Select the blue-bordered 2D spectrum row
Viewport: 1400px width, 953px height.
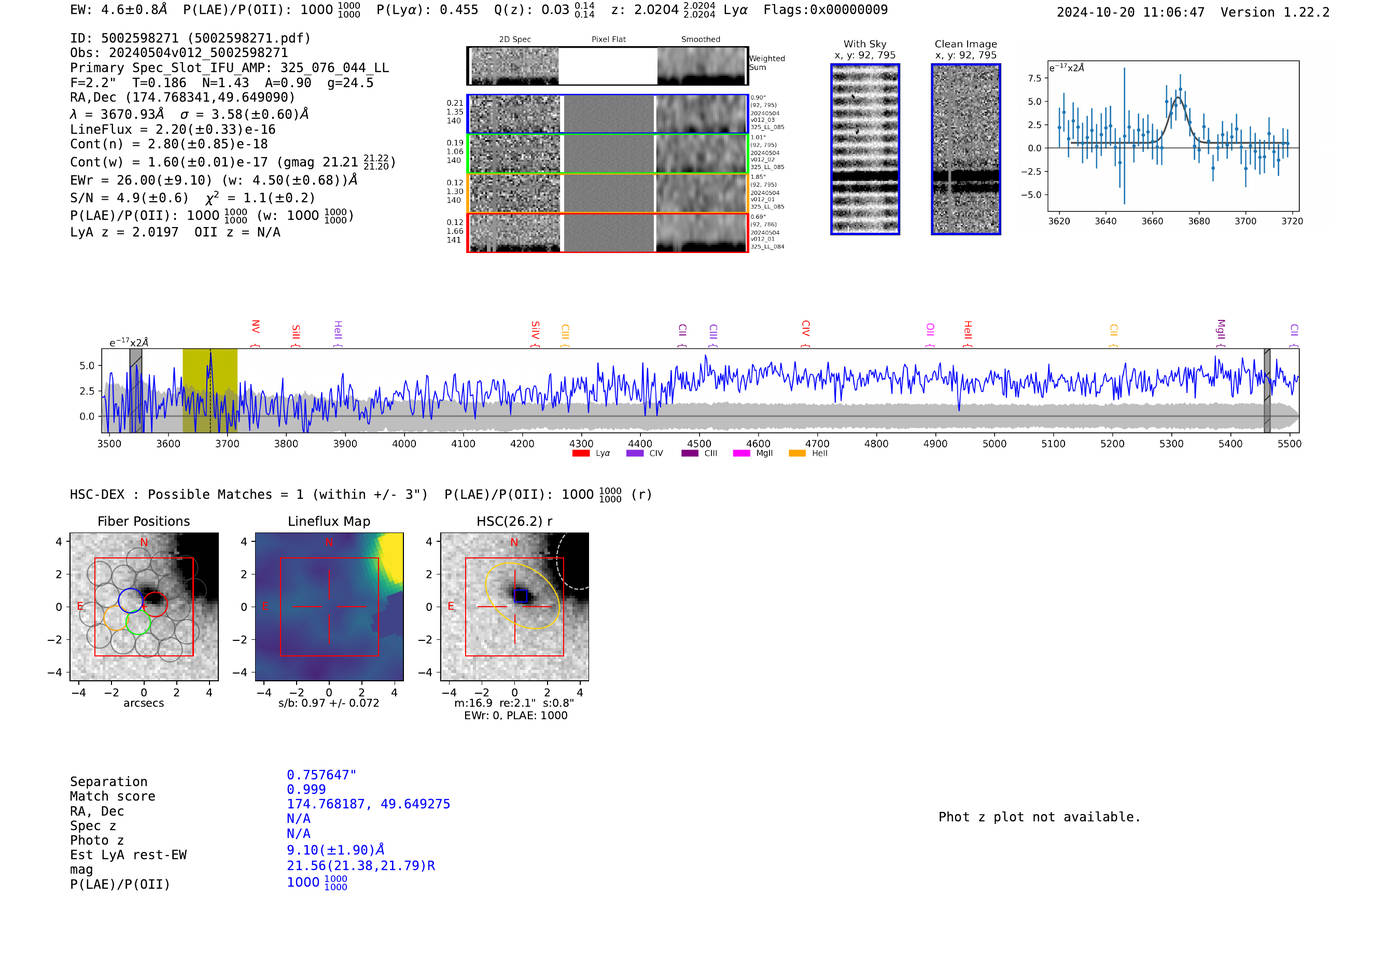tap(607, 114)
